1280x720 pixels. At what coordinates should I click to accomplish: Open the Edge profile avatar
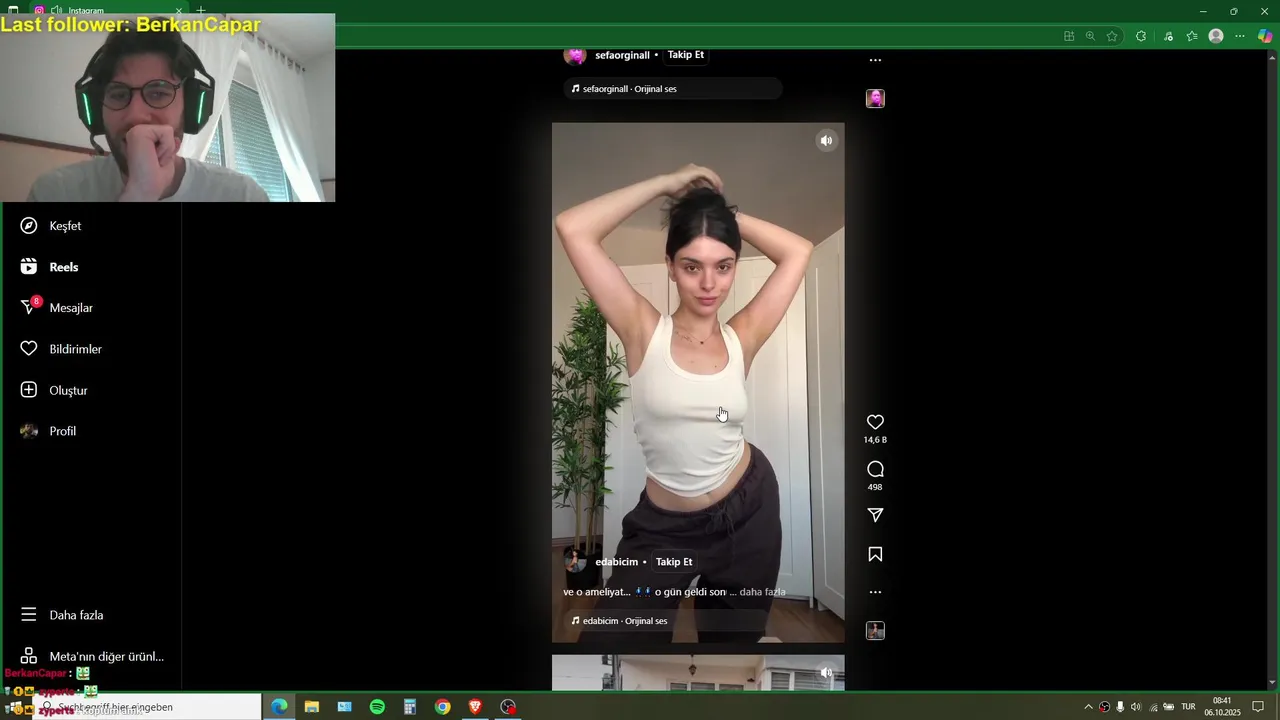1216,36
